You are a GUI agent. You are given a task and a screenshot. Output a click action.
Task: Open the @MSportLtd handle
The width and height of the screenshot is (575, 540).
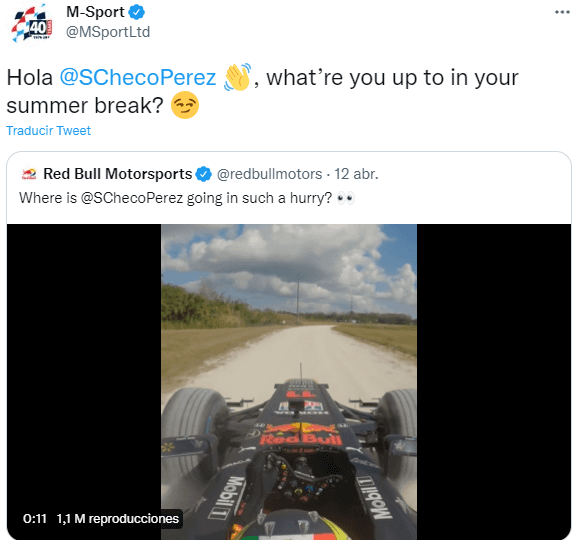[108, 32]
